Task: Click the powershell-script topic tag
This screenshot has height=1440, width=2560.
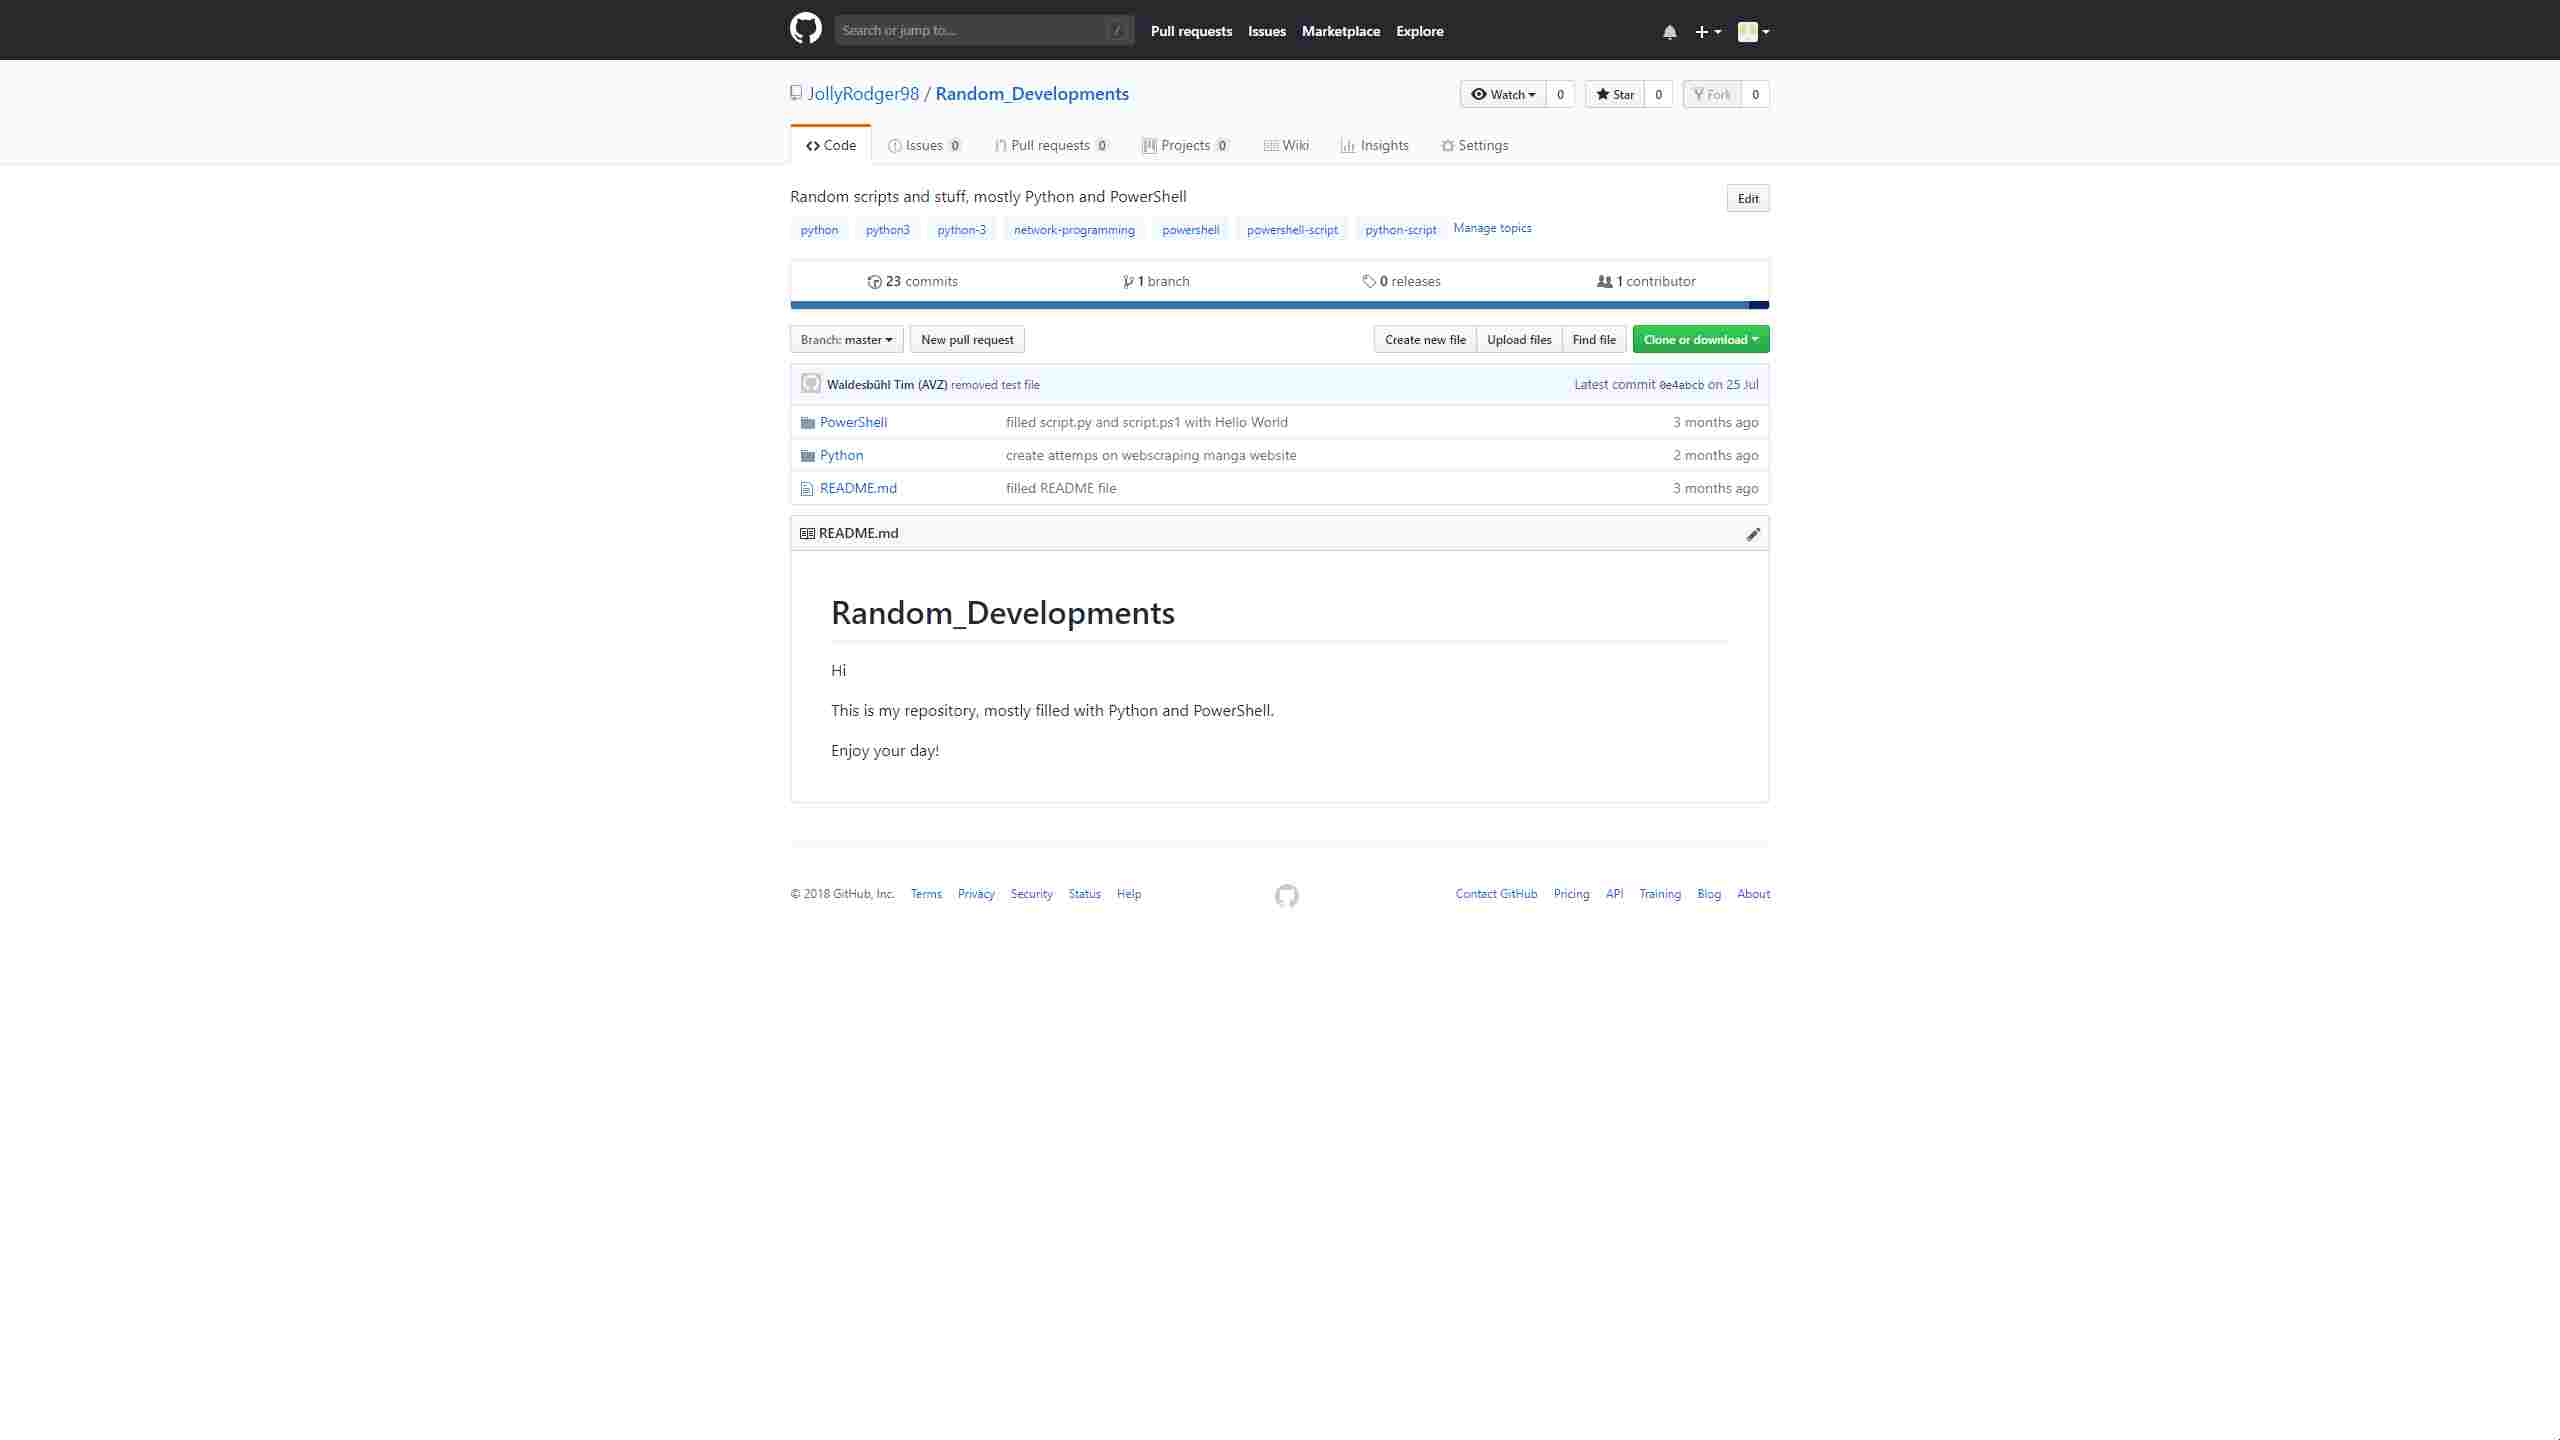Action: (1292, 230)
